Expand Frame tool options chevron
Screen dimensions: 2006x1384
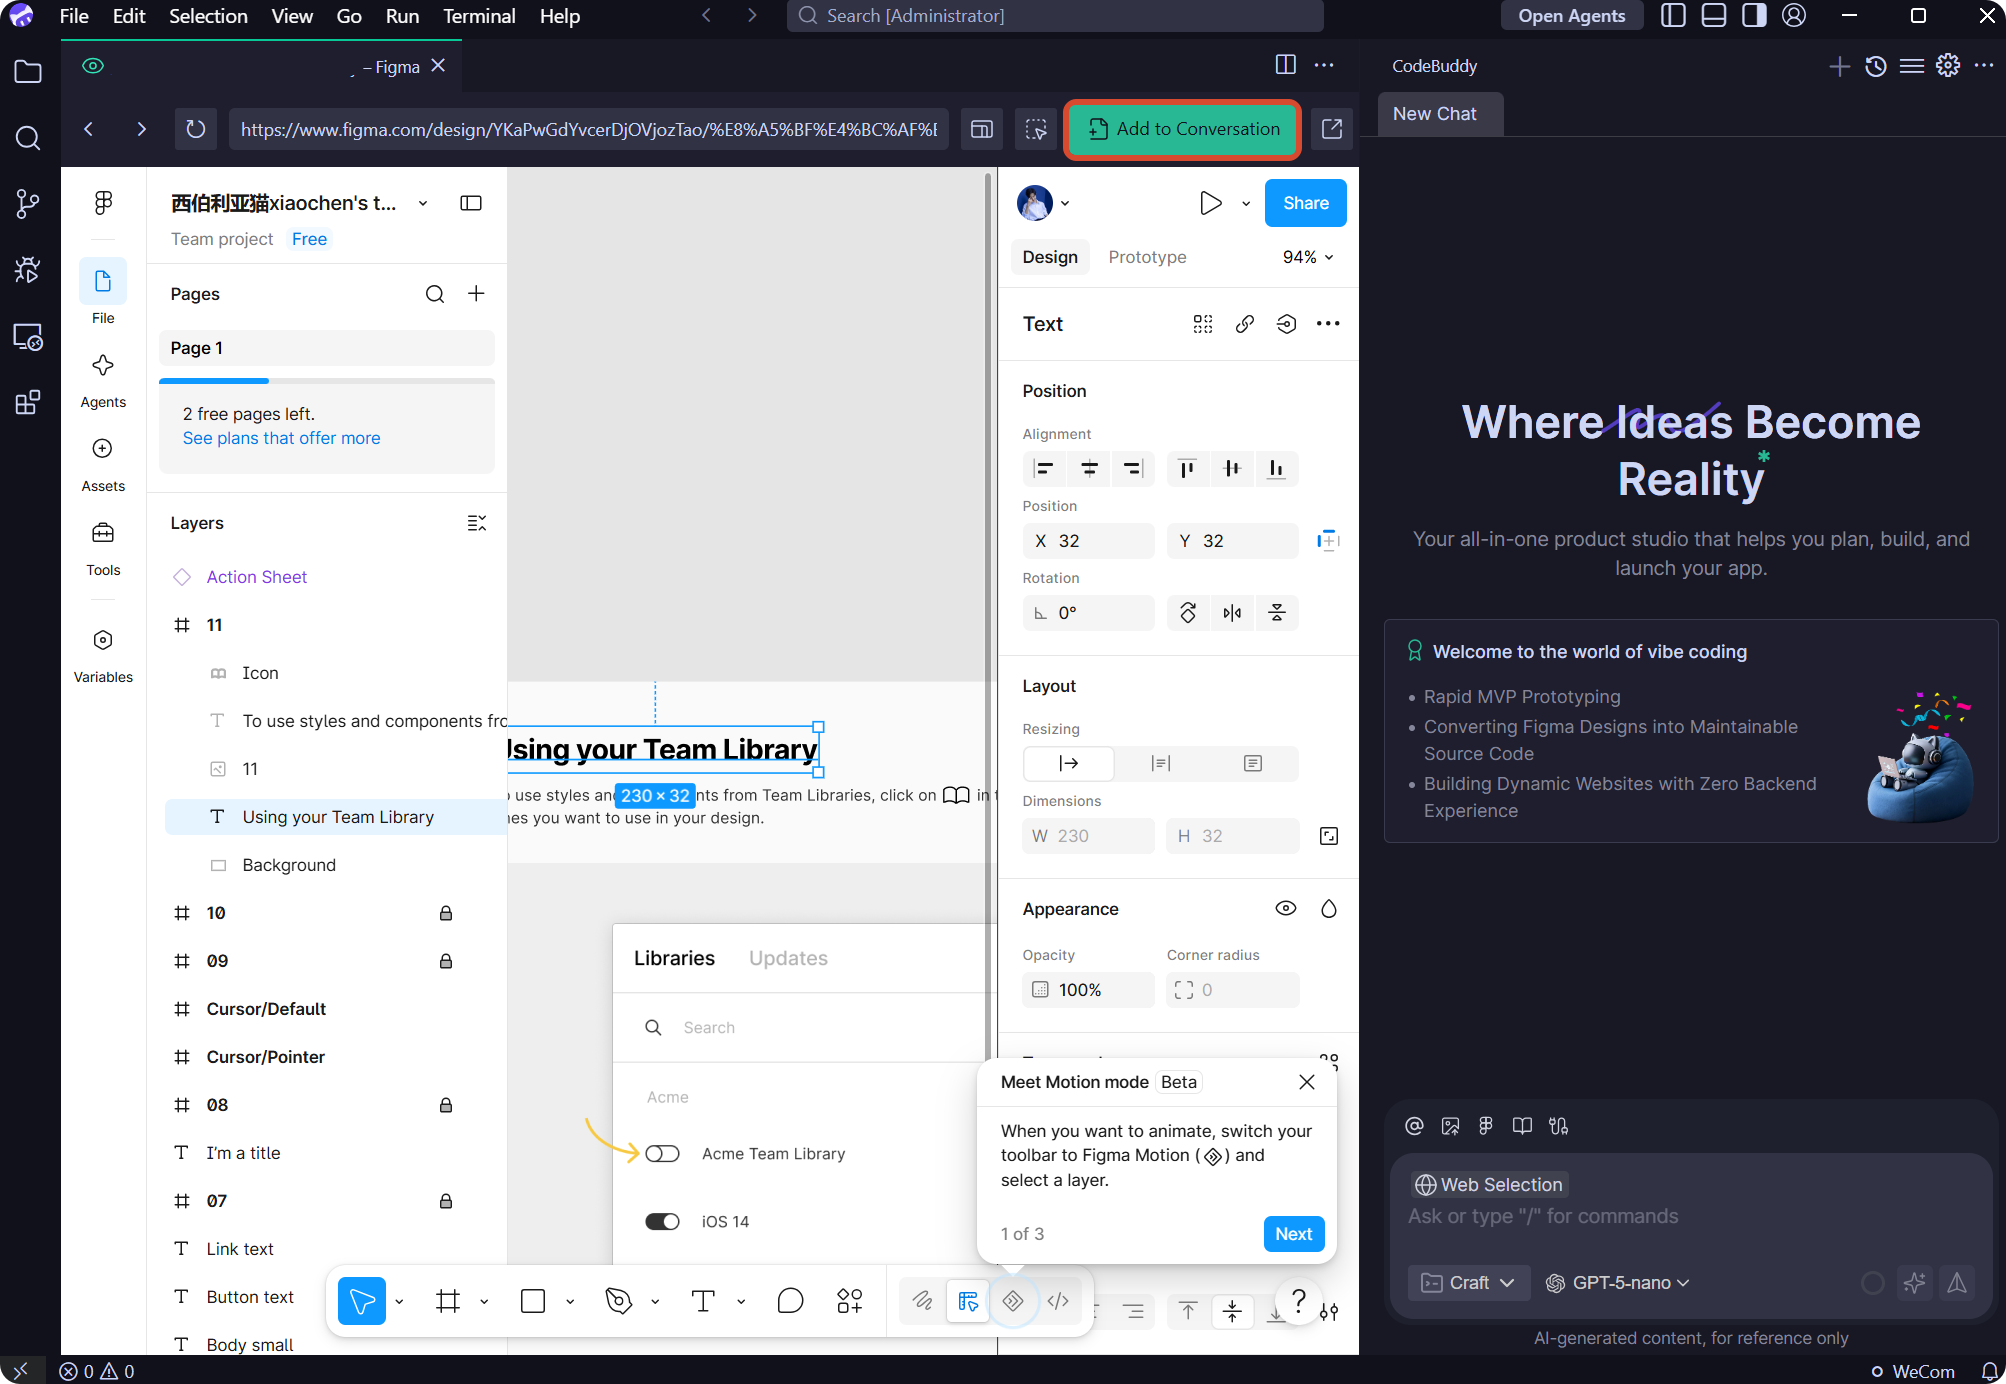[x=484, y=1302]
